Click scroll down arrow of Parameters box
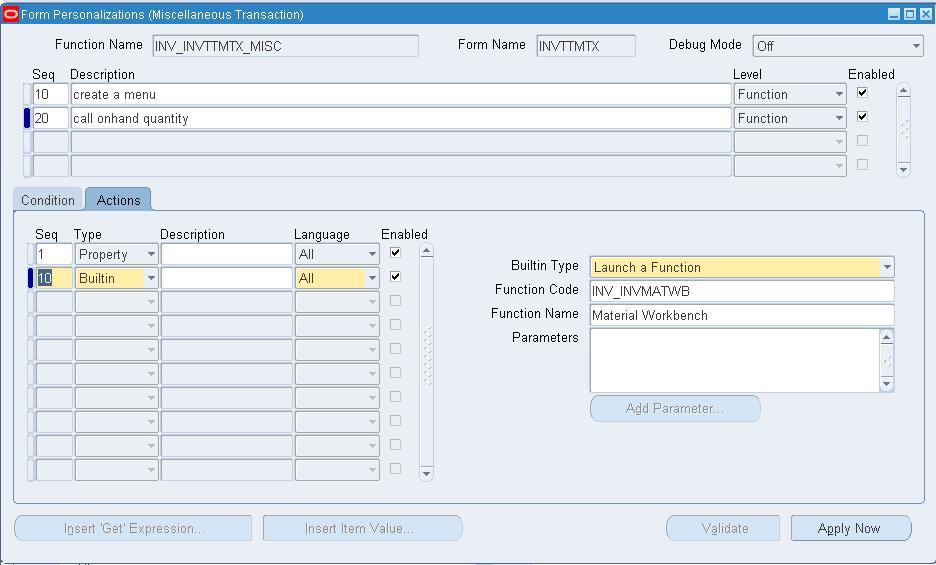 coord(886,383)
